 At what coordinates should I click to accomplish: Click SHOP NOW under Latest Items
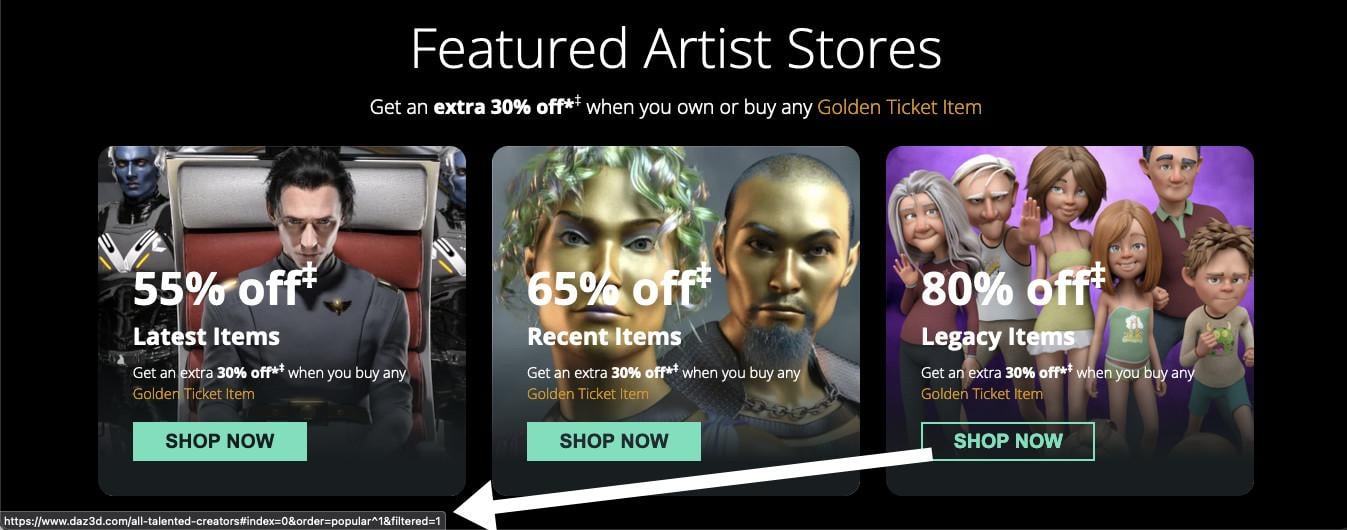[x=220, y=441]
